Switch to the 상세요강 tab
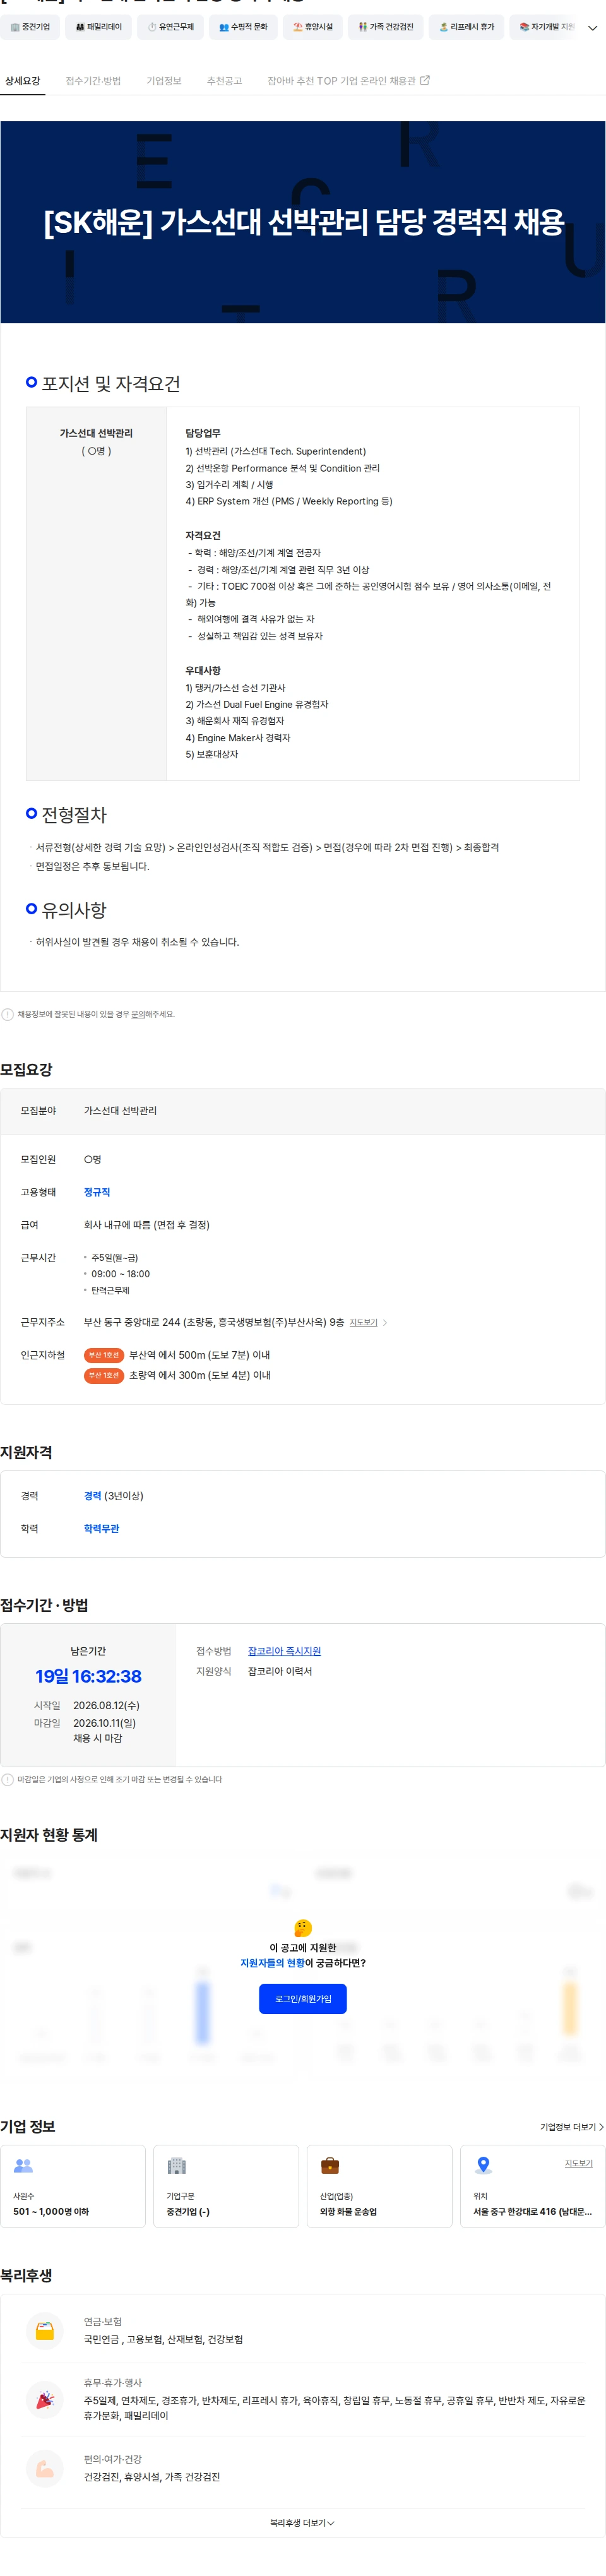 pos(23,81)
